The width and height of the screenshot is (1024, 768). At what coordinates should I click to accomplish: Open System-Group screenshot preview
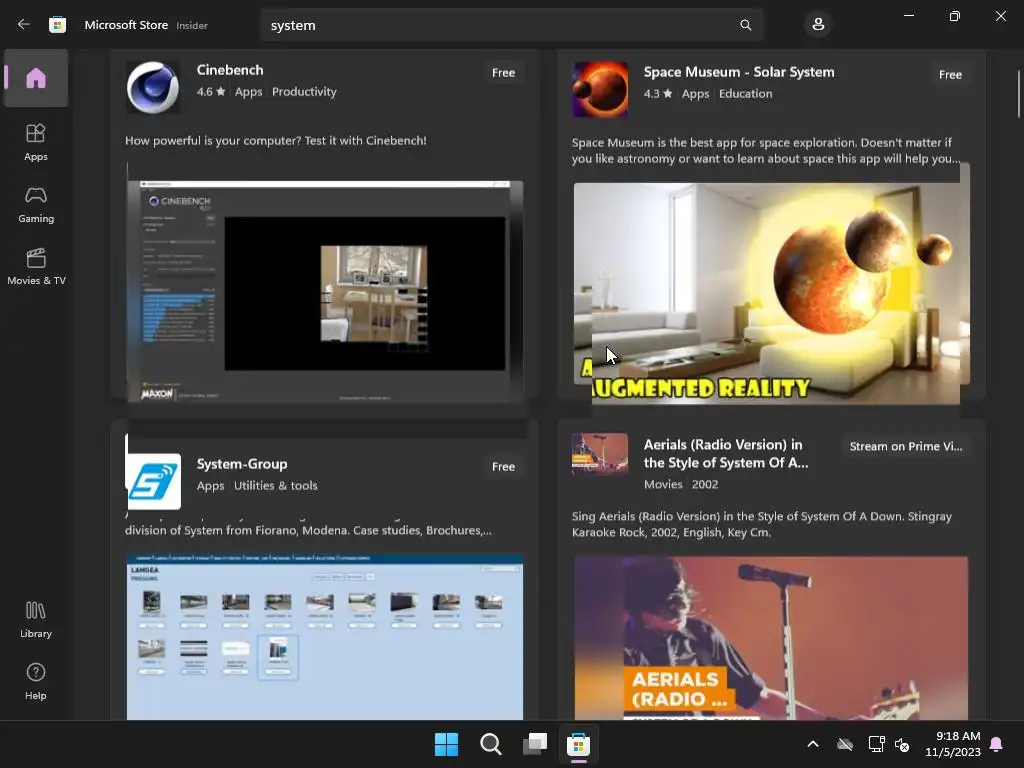325,637
